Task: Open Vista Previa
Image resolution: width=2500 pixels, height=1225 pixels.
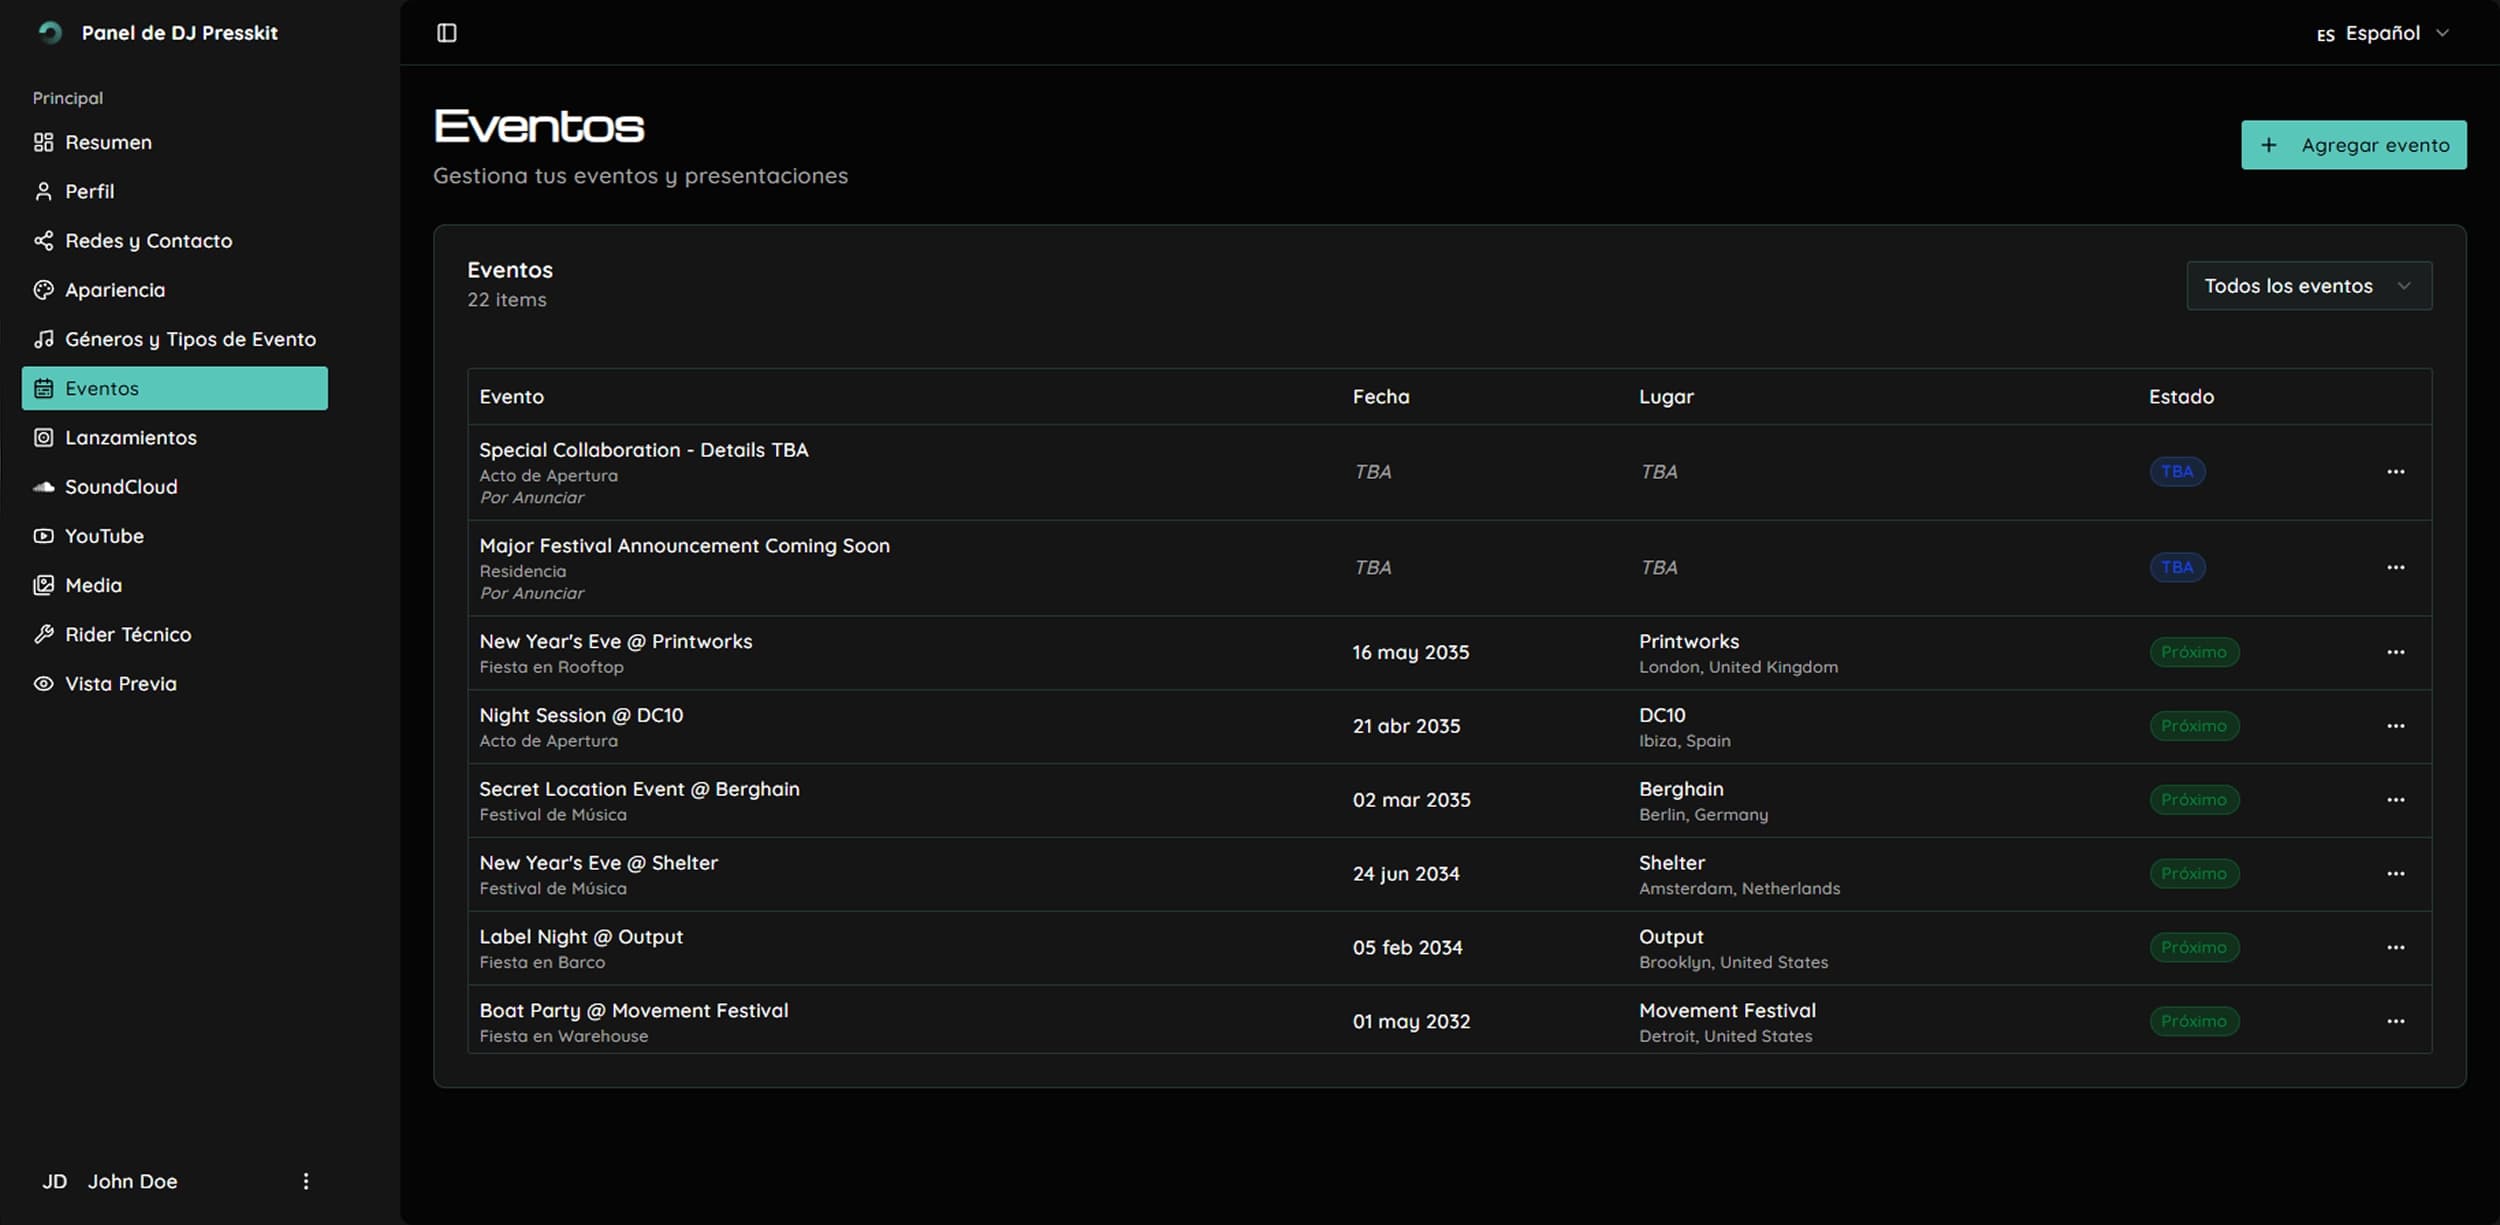Action: 119,683
